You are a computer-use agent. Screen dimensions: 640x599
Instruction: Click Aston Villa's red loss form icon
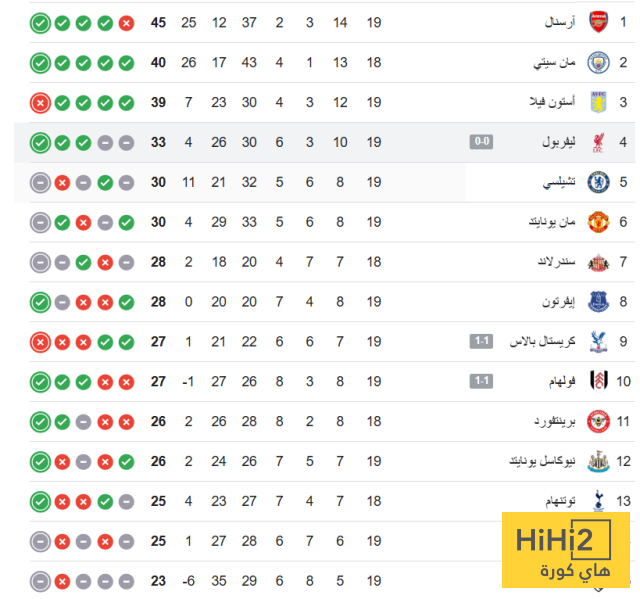pyautogui.click(x=40, y=102)
